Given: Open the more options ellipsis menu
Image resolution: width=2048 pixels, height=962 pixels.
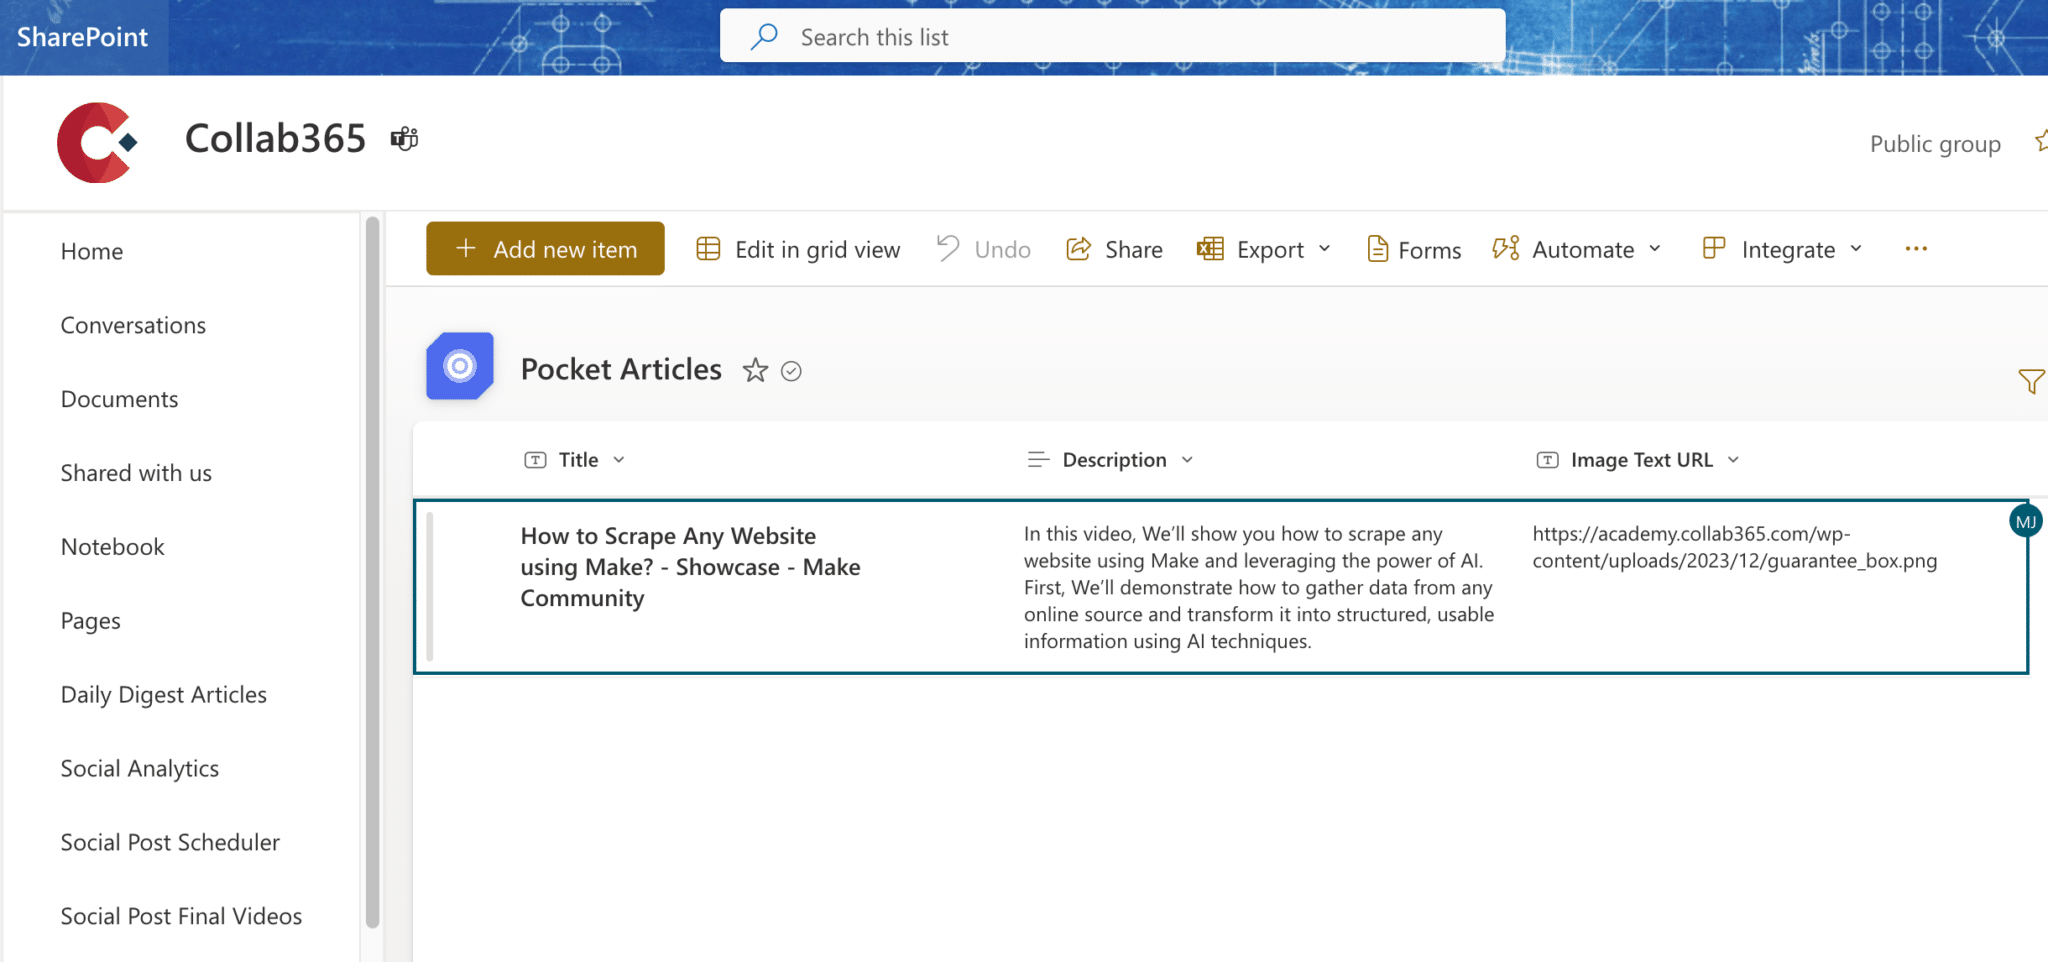Looking at the screenshot, I should (1916, 248).
